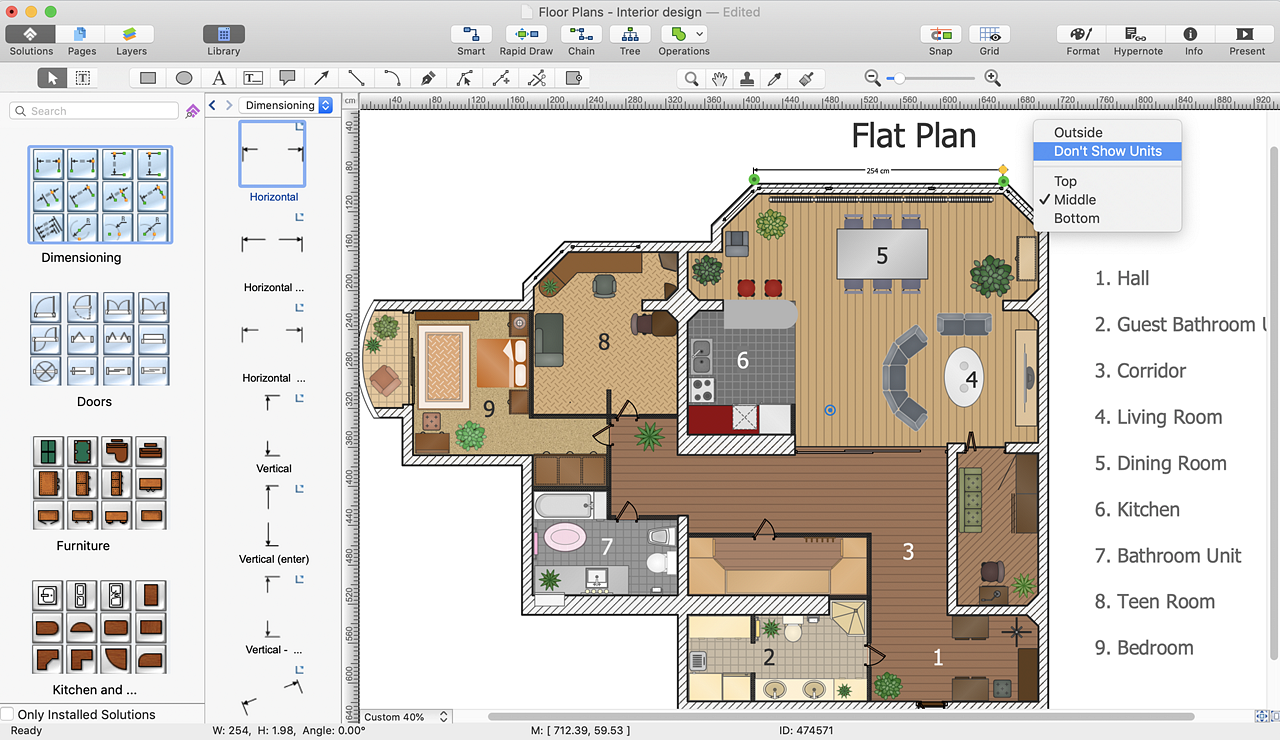This screenshot has width=1280, height=740.
Task: Open the Doors solution thumbnail
Action: 100,339
